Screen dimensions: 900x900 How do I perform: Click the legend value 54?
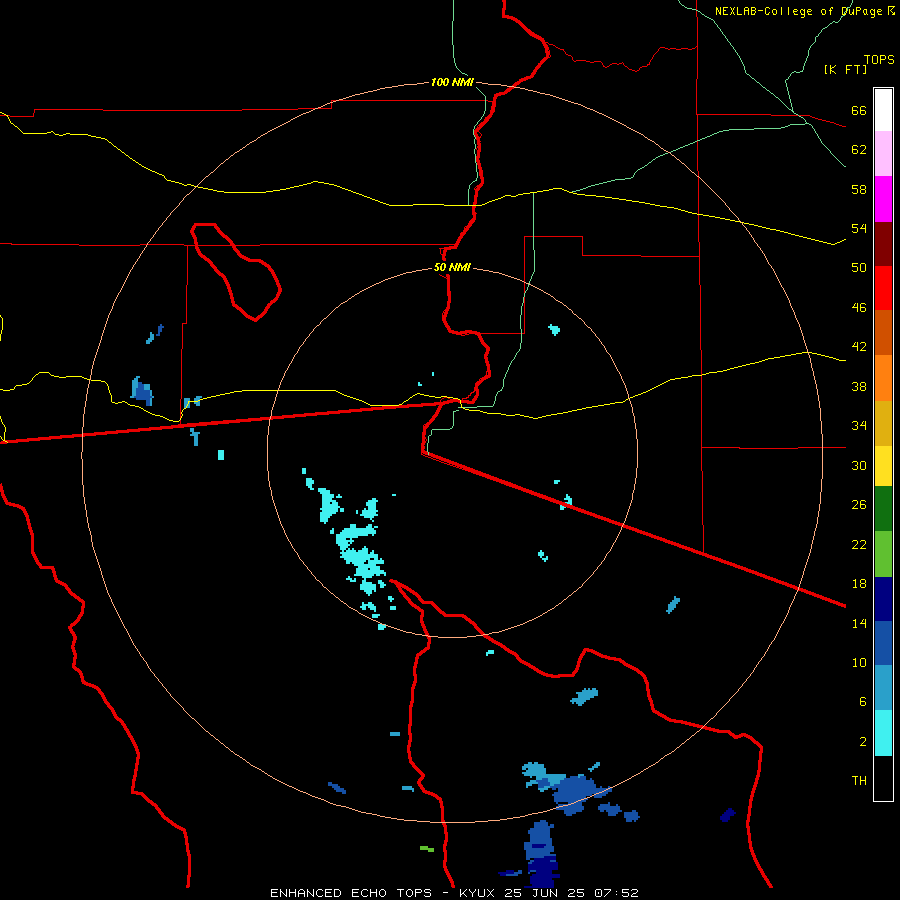(859, 229)
